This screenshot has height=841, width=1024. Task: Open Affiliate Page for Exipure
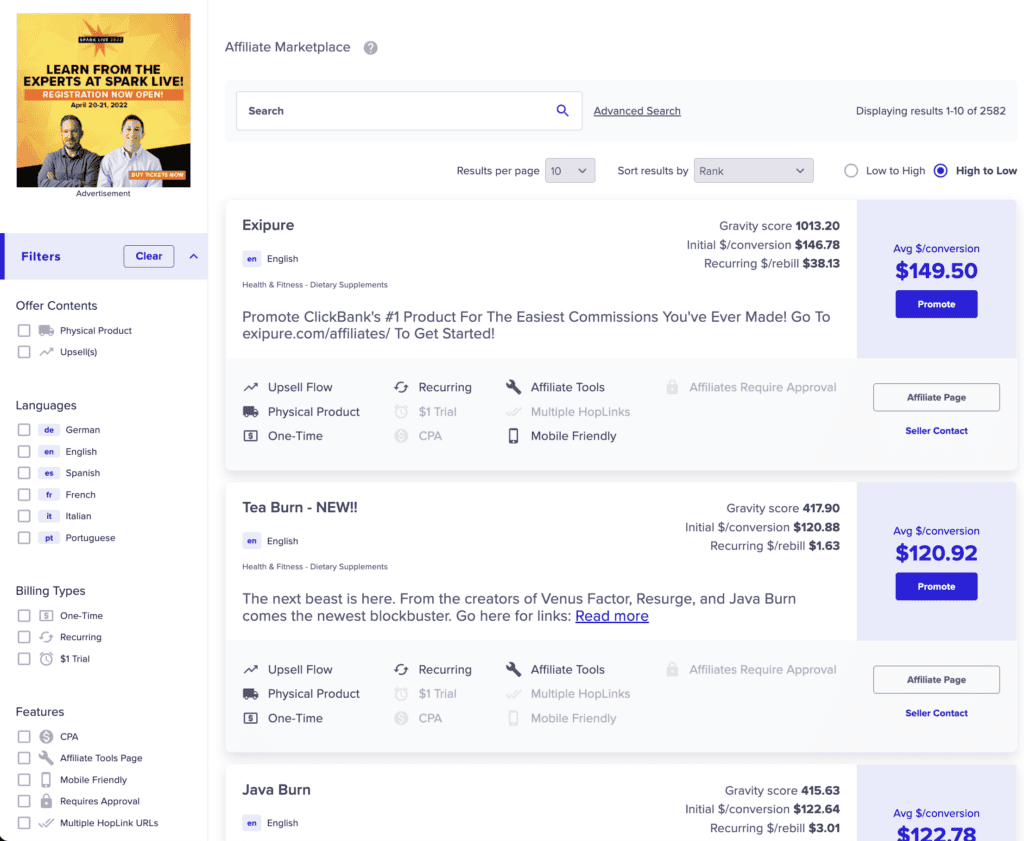click(936, 397)
